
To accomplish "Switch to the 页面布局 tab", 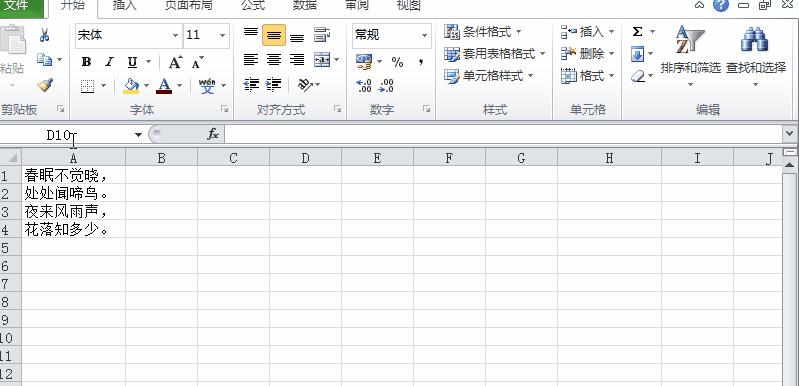I will 189,6.
